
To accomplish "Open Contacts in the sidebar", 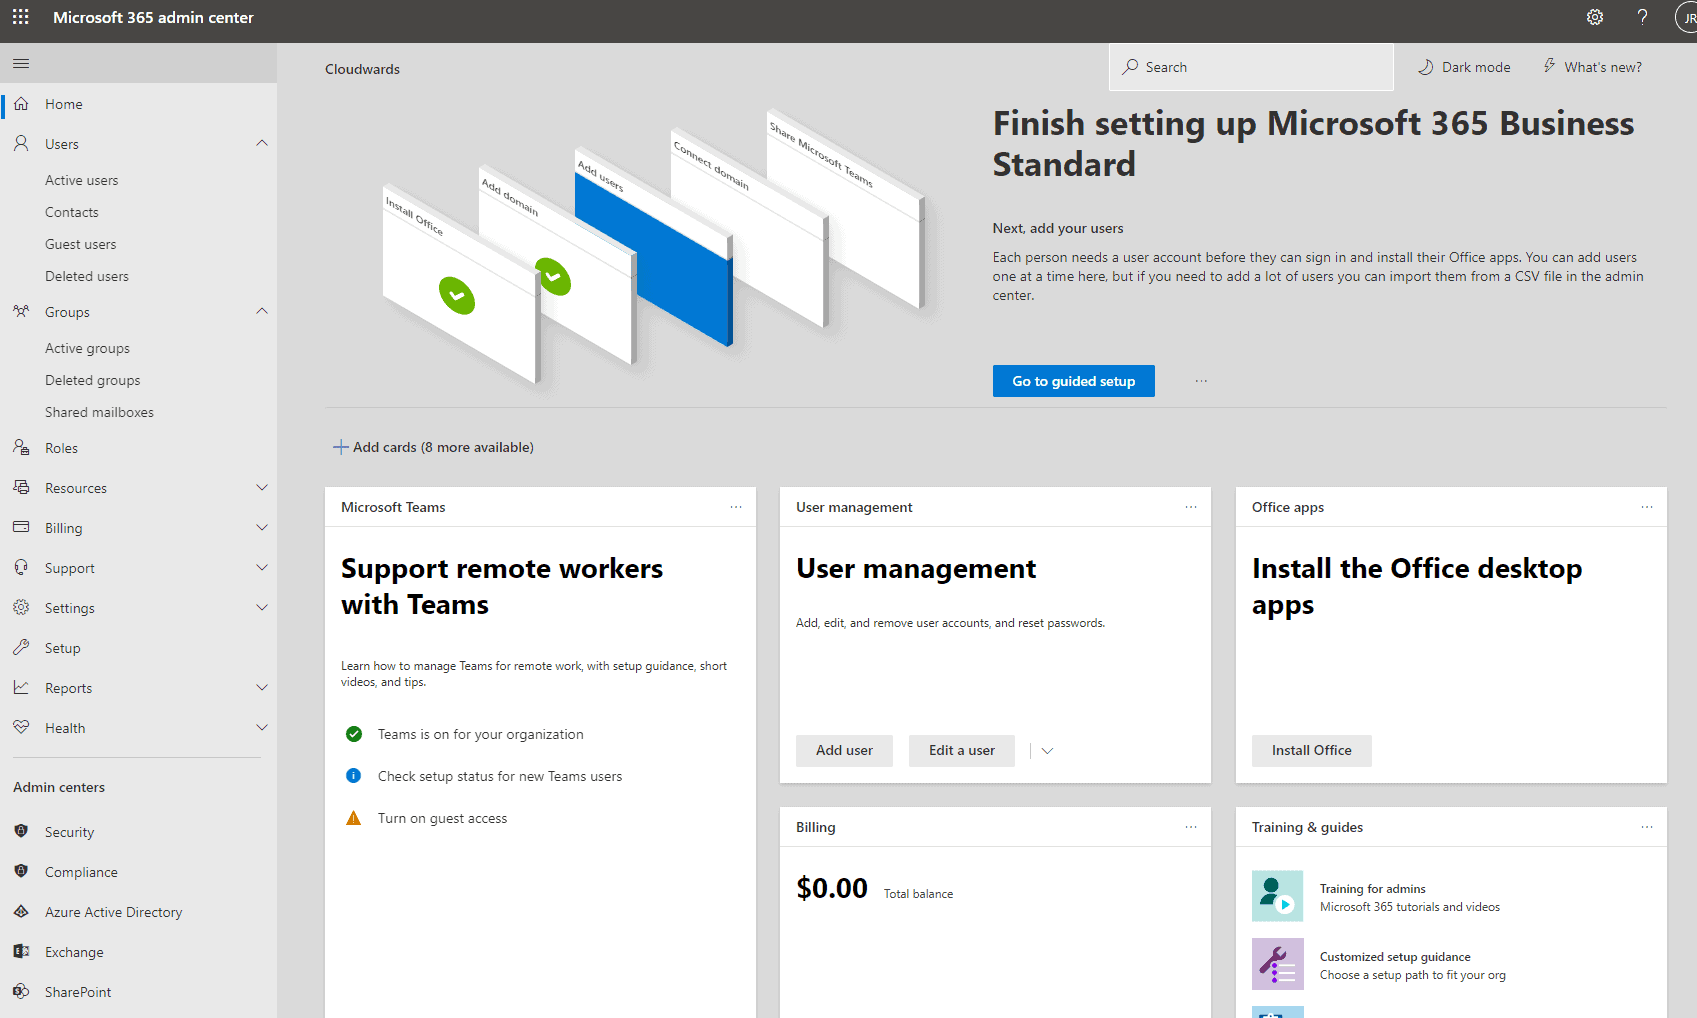I will click(72, 212).
